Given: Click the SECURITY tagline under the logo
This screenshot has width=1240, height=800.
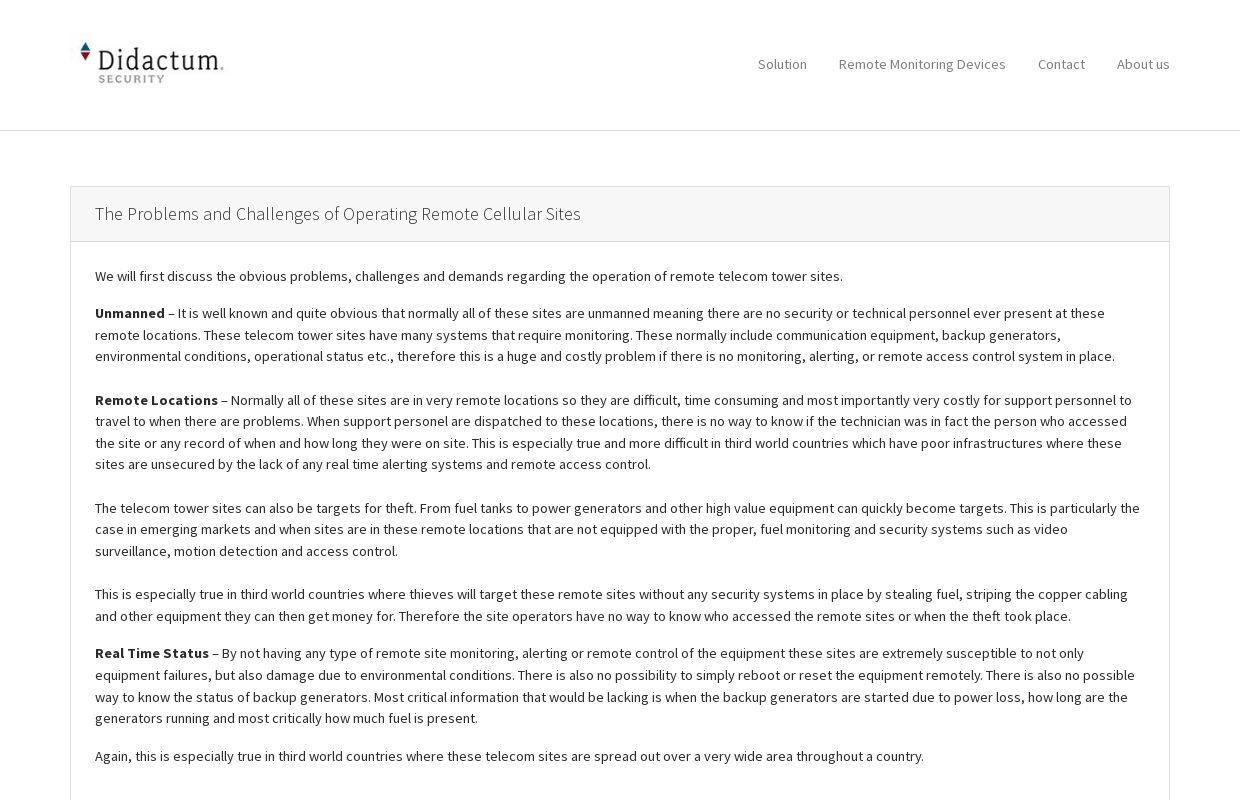Looking at the screenshot, I should pos(131,79).
